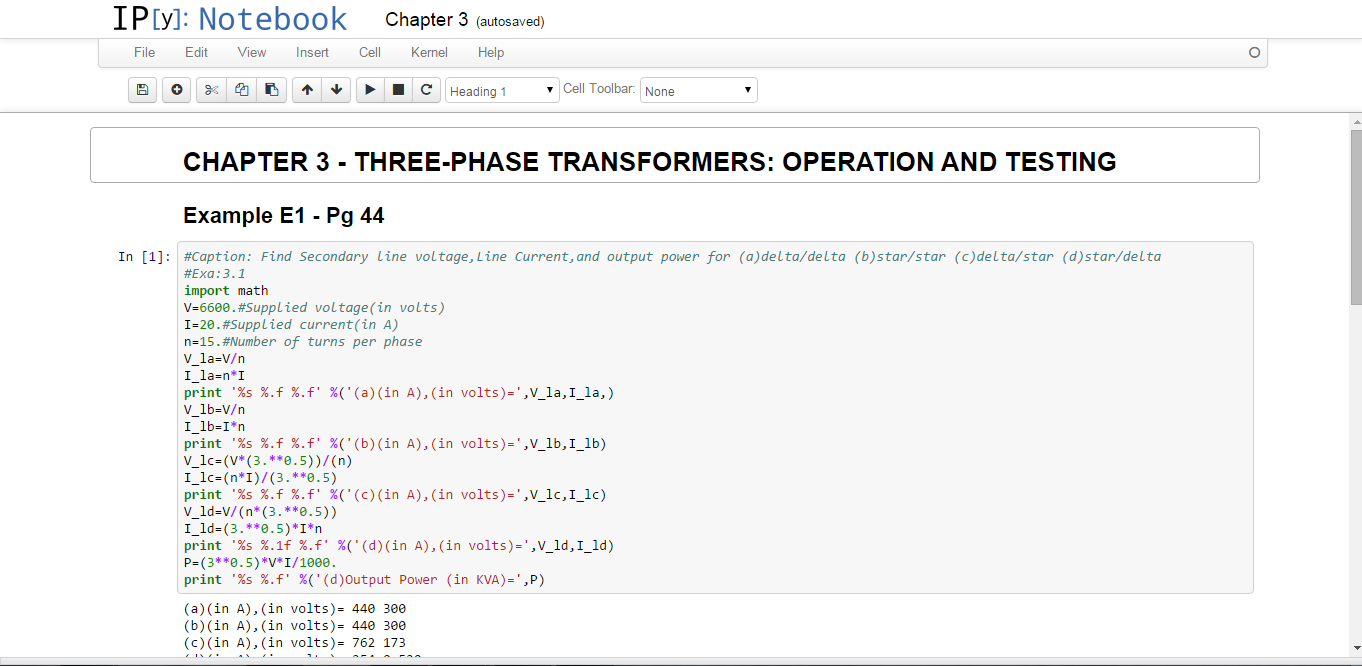The width and height of the screenshot is (1362, 666).
Task: Restart kernel with circular arrow icon
Action: 426,90
